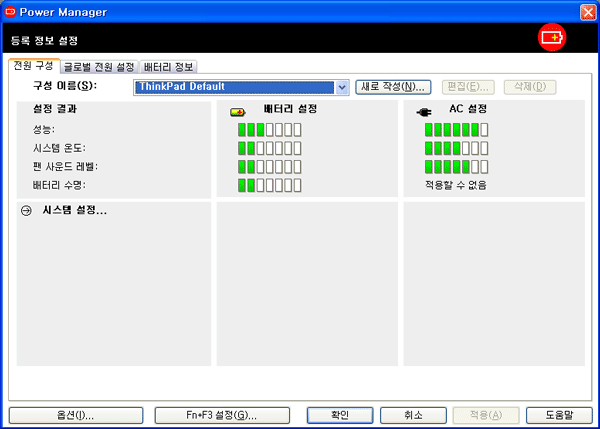The width and height of the screenshot is (600, 429).
Task: Click the 배터리 수명: label
Action: pyautogui.click(x=59, y=186)
